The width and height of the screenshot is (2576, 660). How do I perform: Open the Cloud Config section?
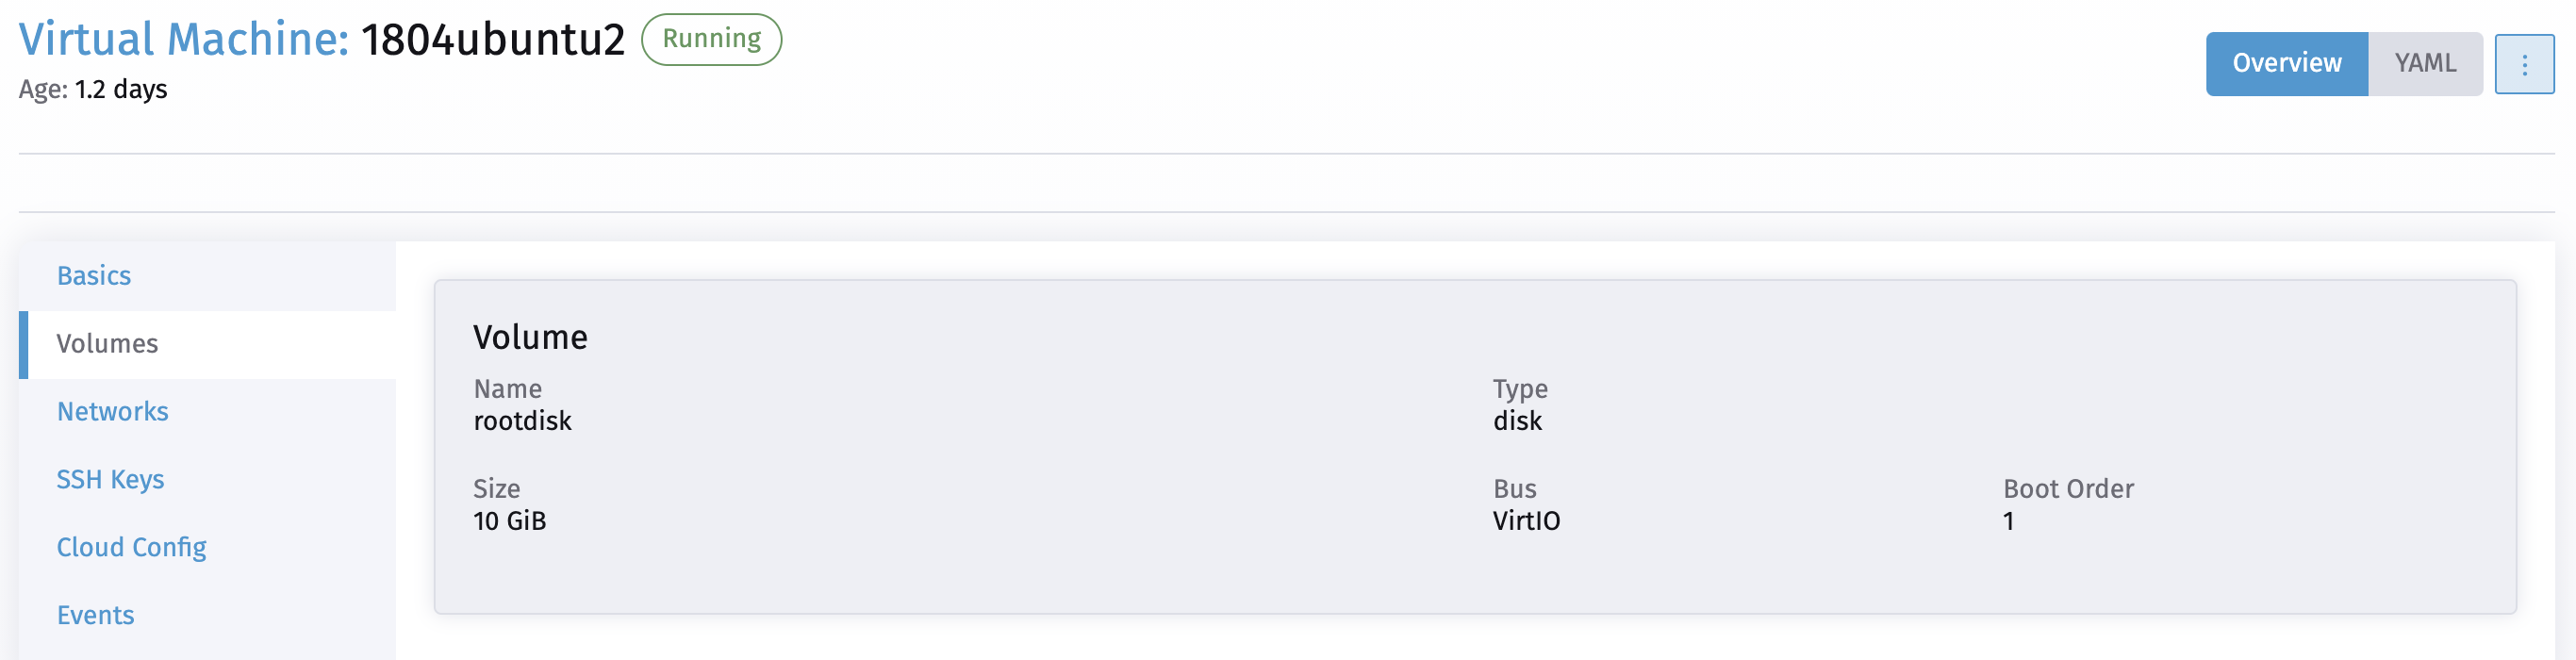(131, 547)
